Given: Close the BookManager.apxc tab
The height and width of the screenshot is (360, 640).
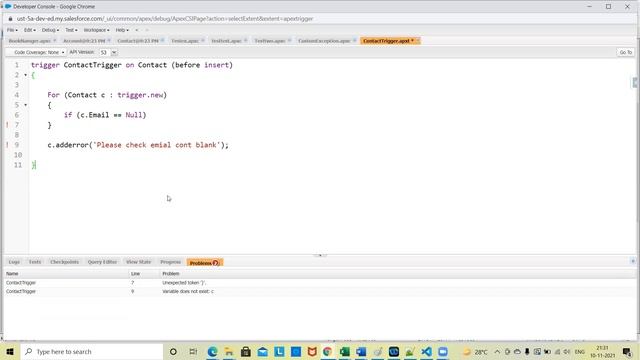Looking at the screenshot, I should point(55,40).
